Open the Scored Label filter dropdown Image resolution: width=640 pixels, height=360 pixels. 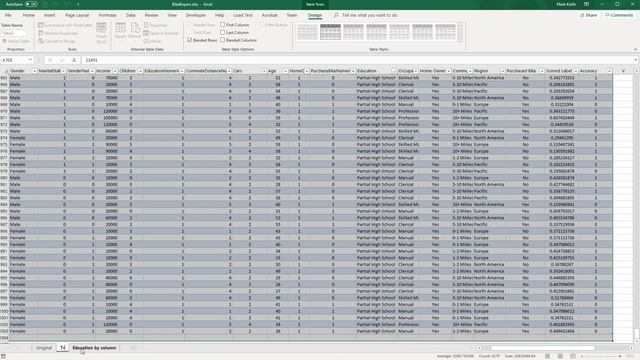click(576, 71)
